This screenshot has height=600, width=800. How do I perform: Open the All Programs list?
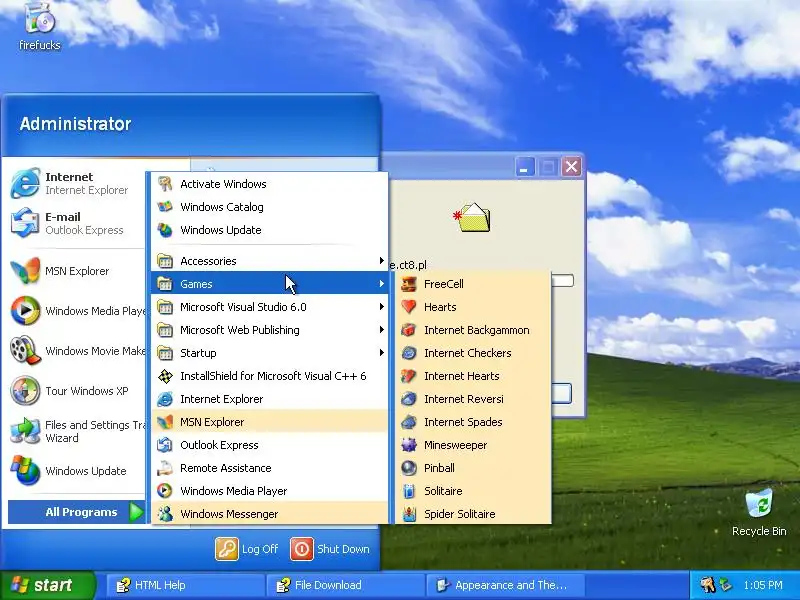tap(77, 512)
